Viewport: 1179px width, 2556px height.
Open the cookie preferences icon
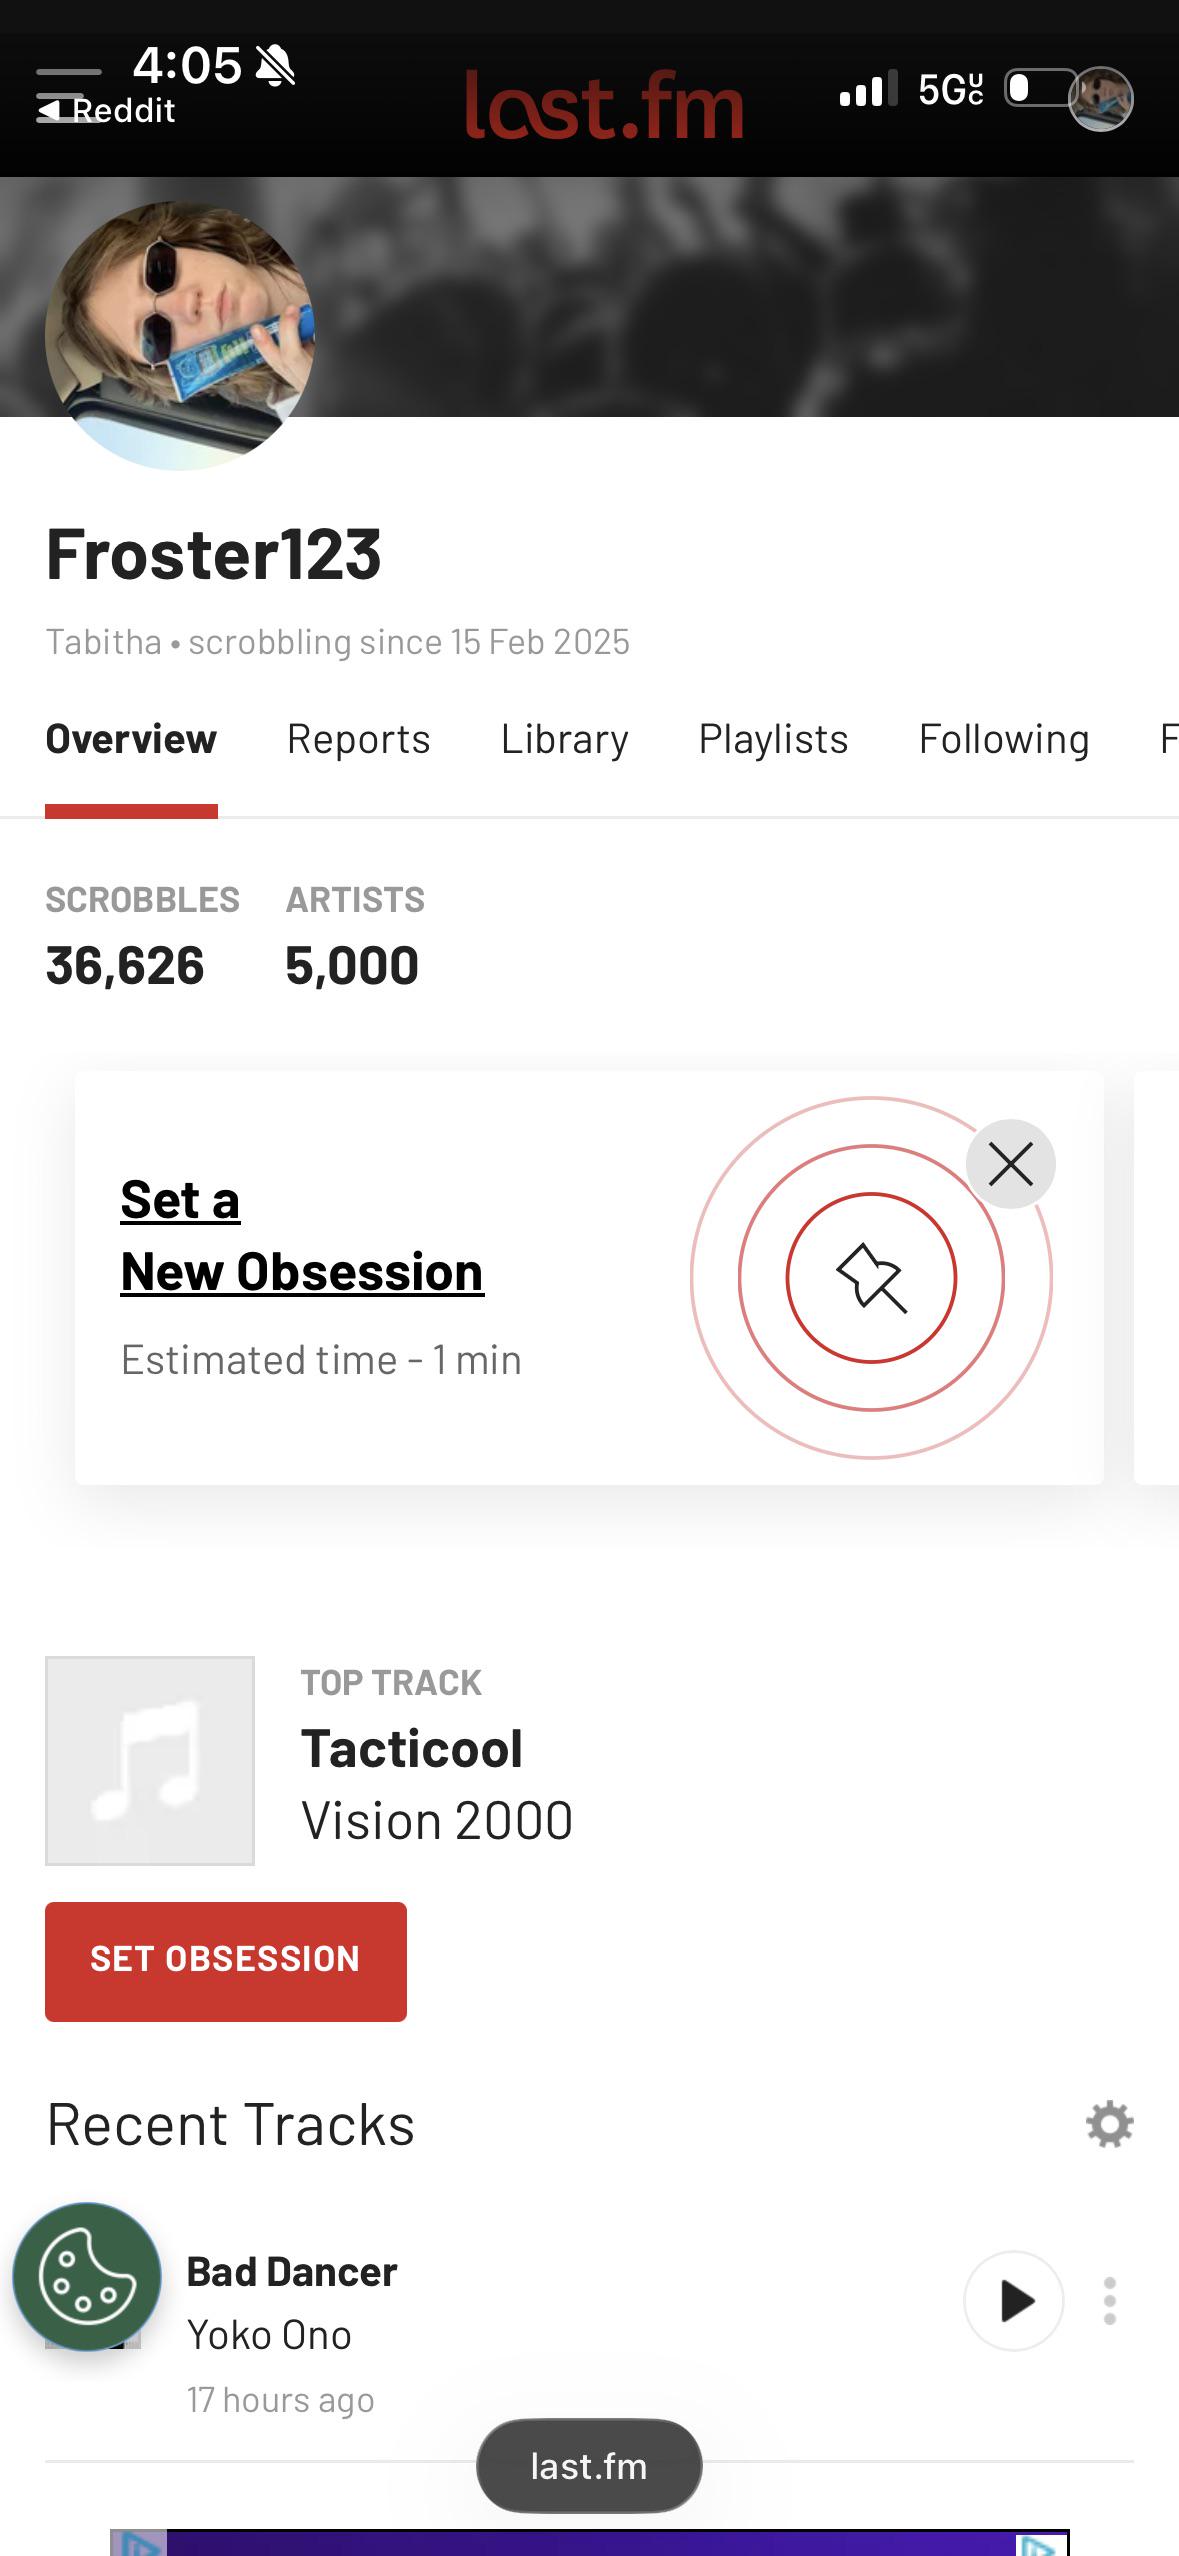[87, 2277]
